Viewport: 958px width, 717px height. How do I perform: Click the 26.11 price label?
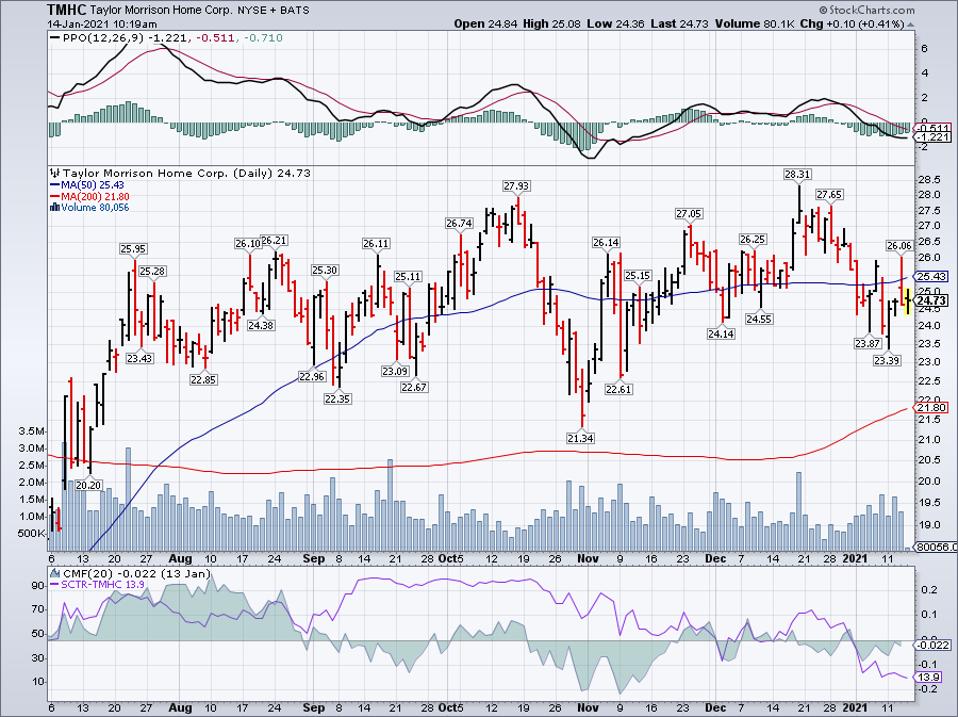click(x=376, y=243)
